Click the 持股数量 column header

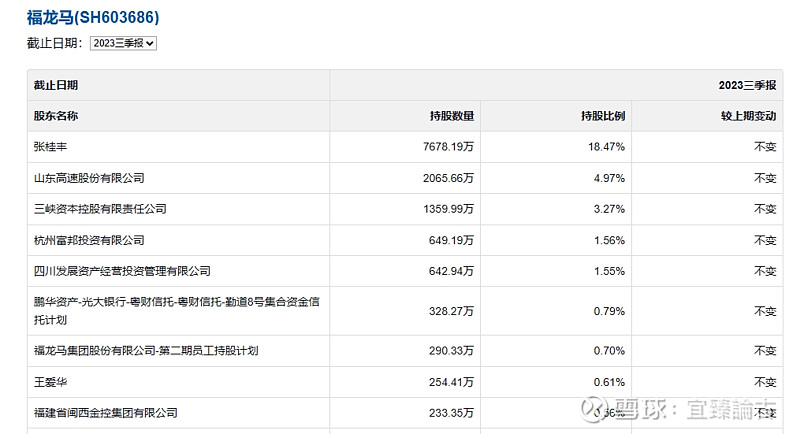point(451,115)
